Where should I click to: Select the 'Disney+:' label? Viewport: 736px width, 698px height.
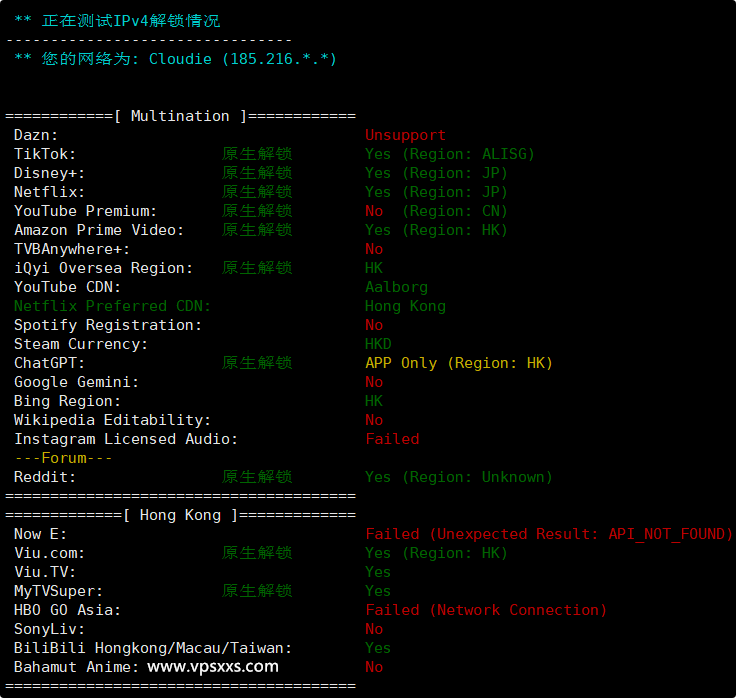point(49,173)
